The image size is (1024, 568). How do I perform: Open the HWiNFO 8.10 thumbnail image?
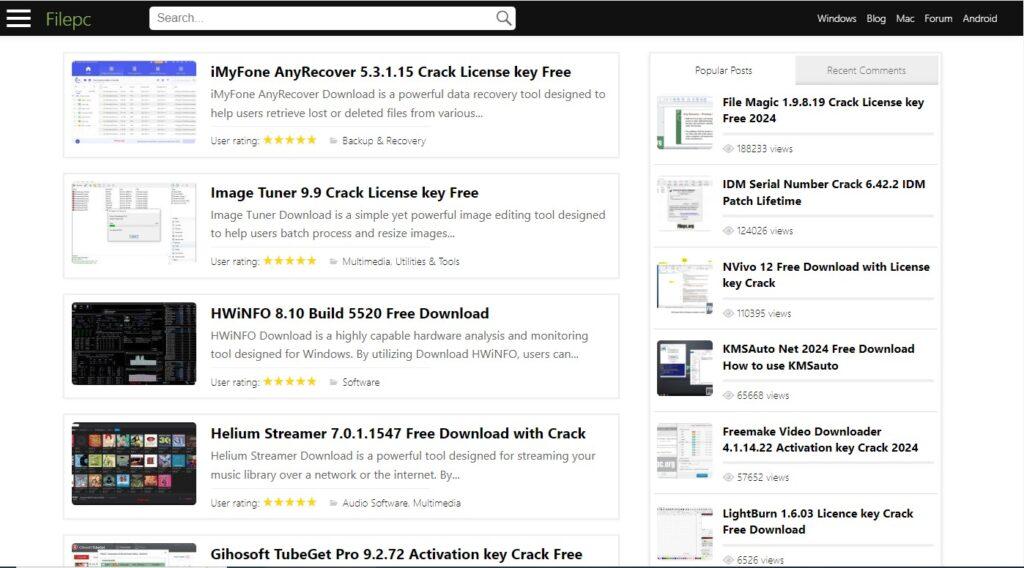(134, 343)
